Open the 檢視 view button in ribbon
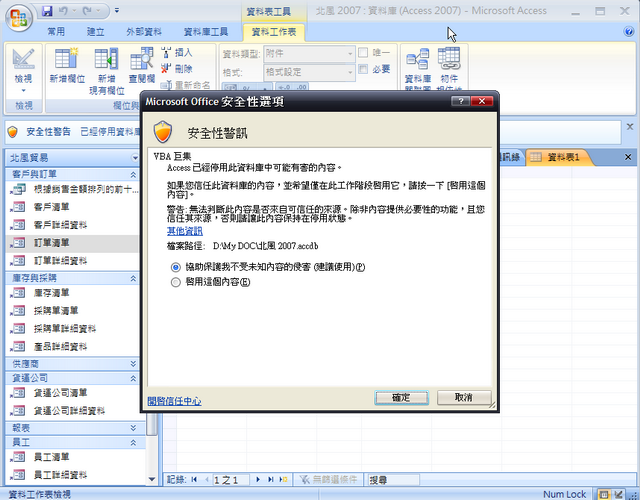This screenshot has height=500, width=640. [x=23, y=70]
